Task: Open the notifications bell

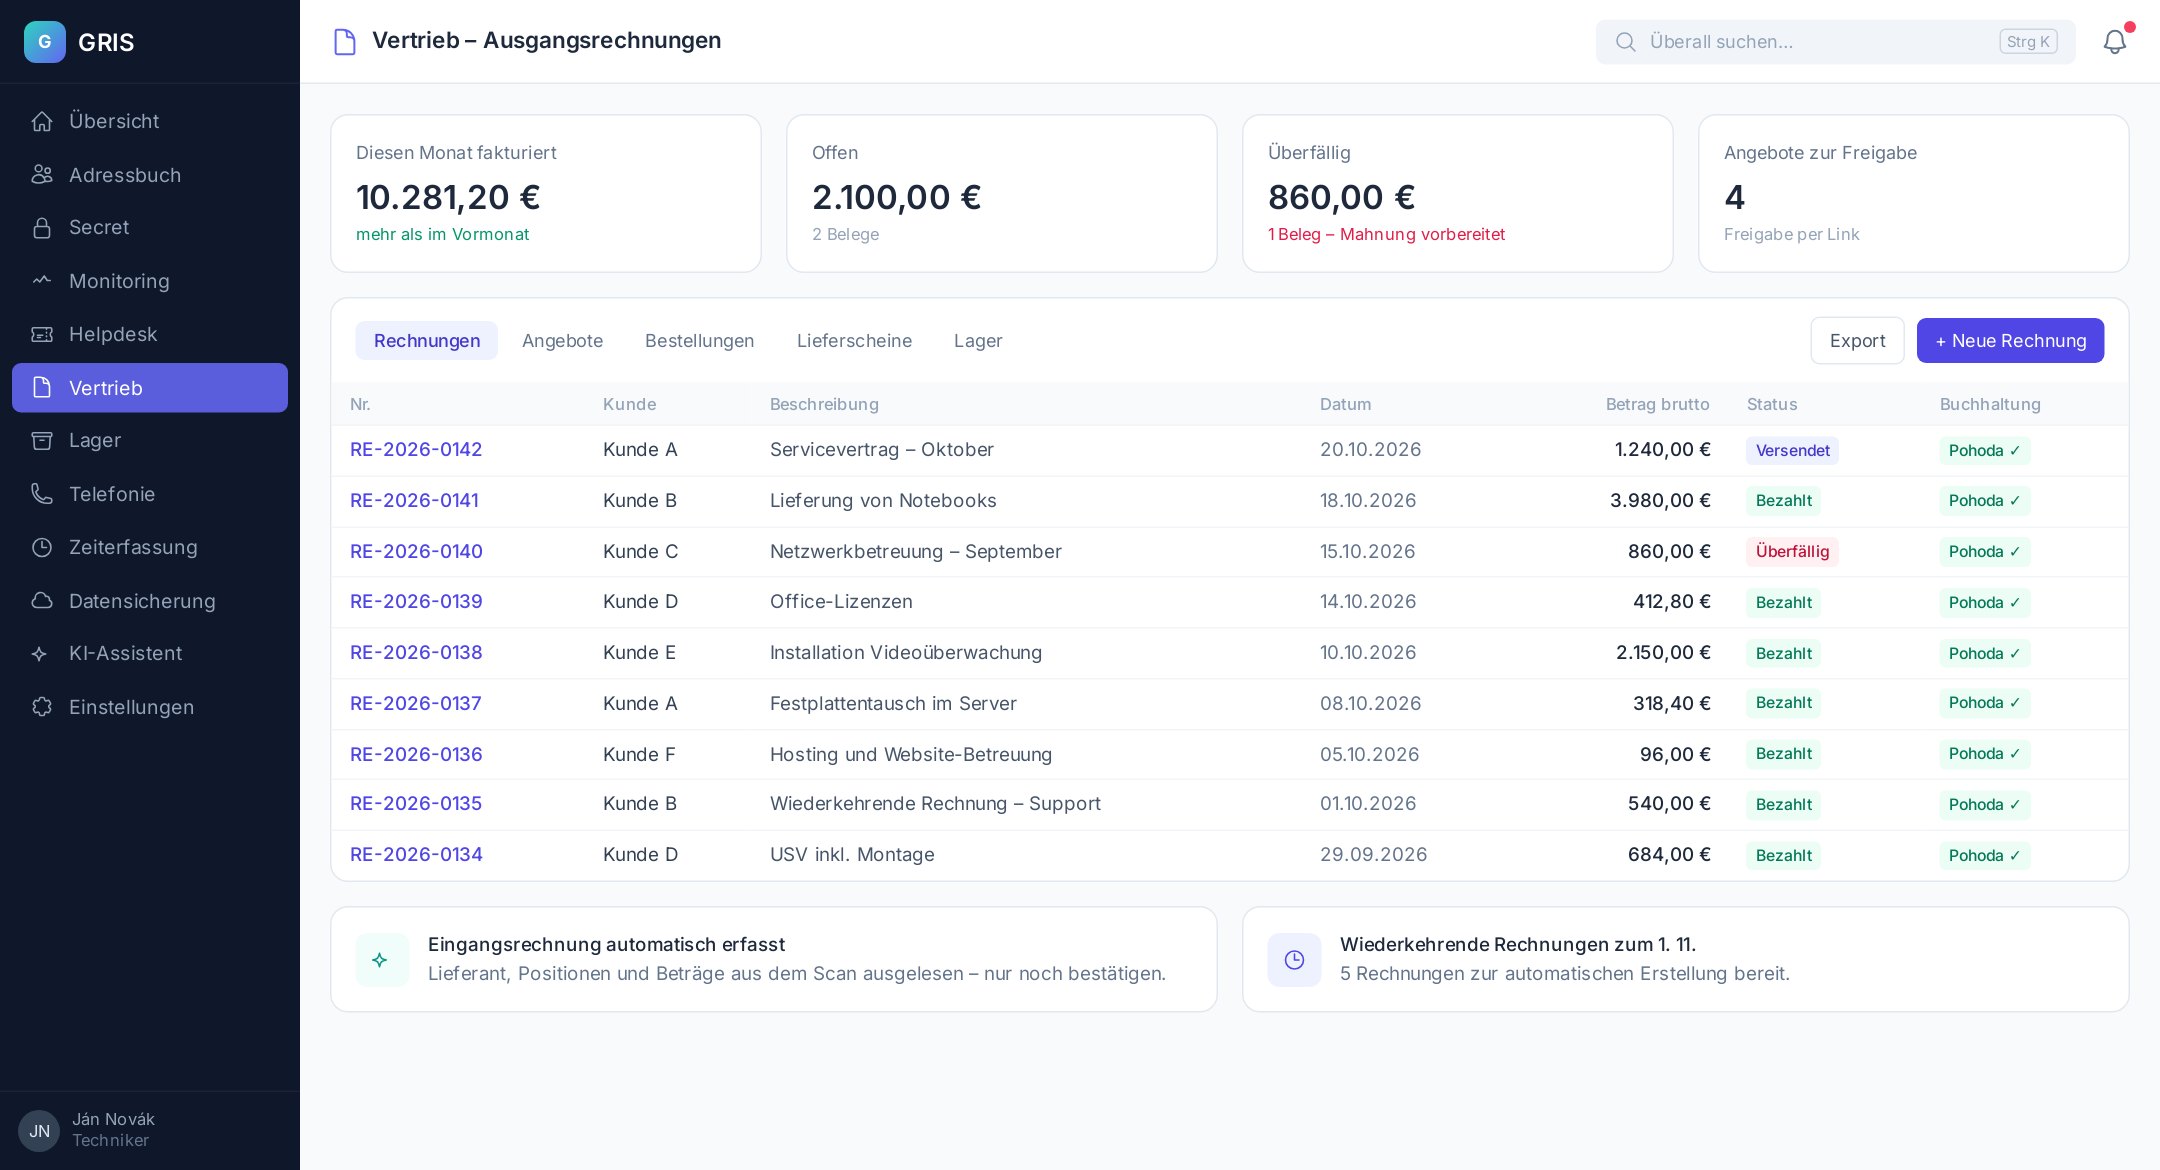Action: click(2115, 42)
